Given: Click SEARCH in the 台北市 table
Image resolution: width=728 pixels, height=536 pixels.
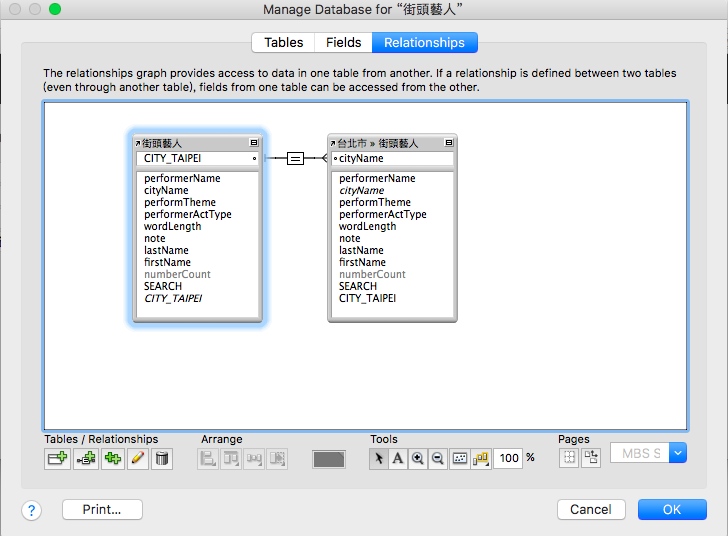Looking at the screenshot, I should (358, 287).
